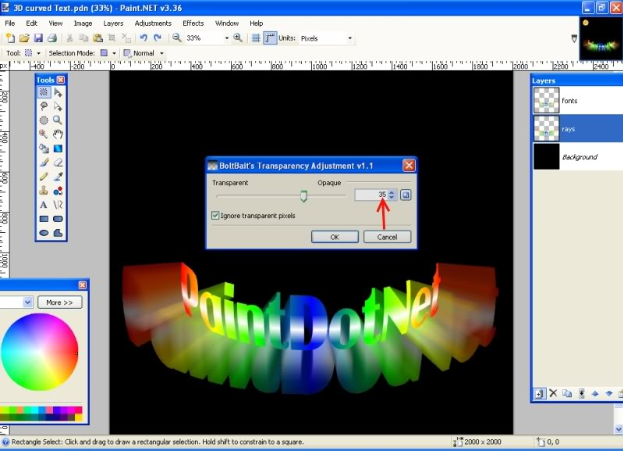Click the reset value button beside 35

coord(405,195)
